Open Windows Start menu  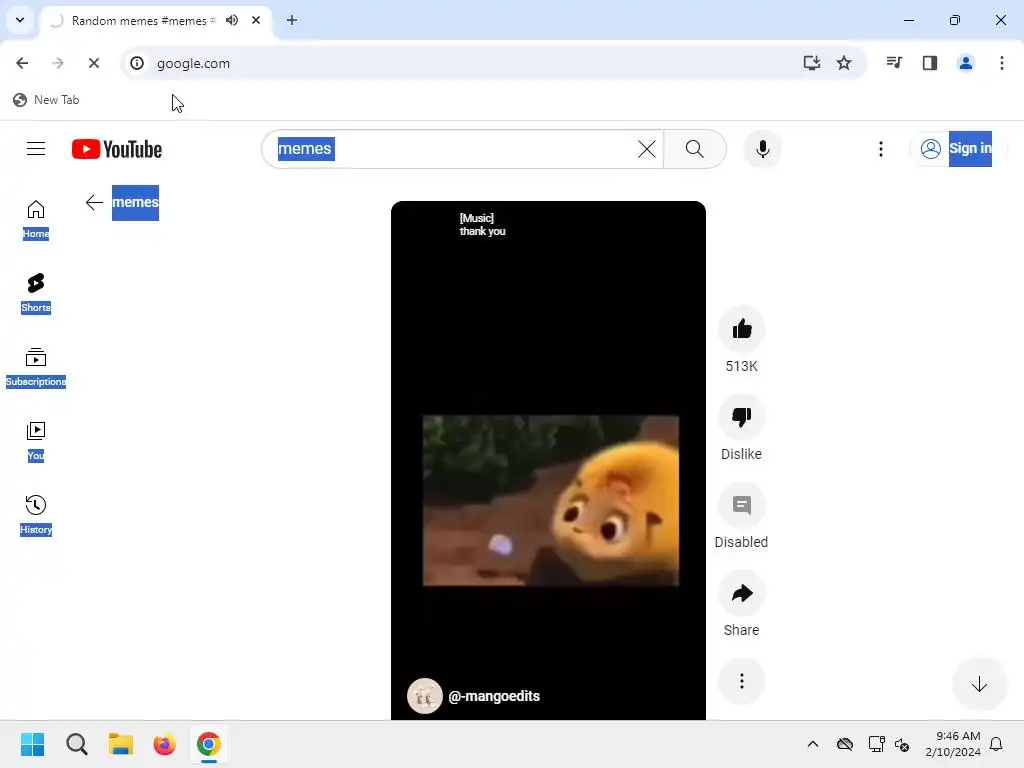point(33,744)
